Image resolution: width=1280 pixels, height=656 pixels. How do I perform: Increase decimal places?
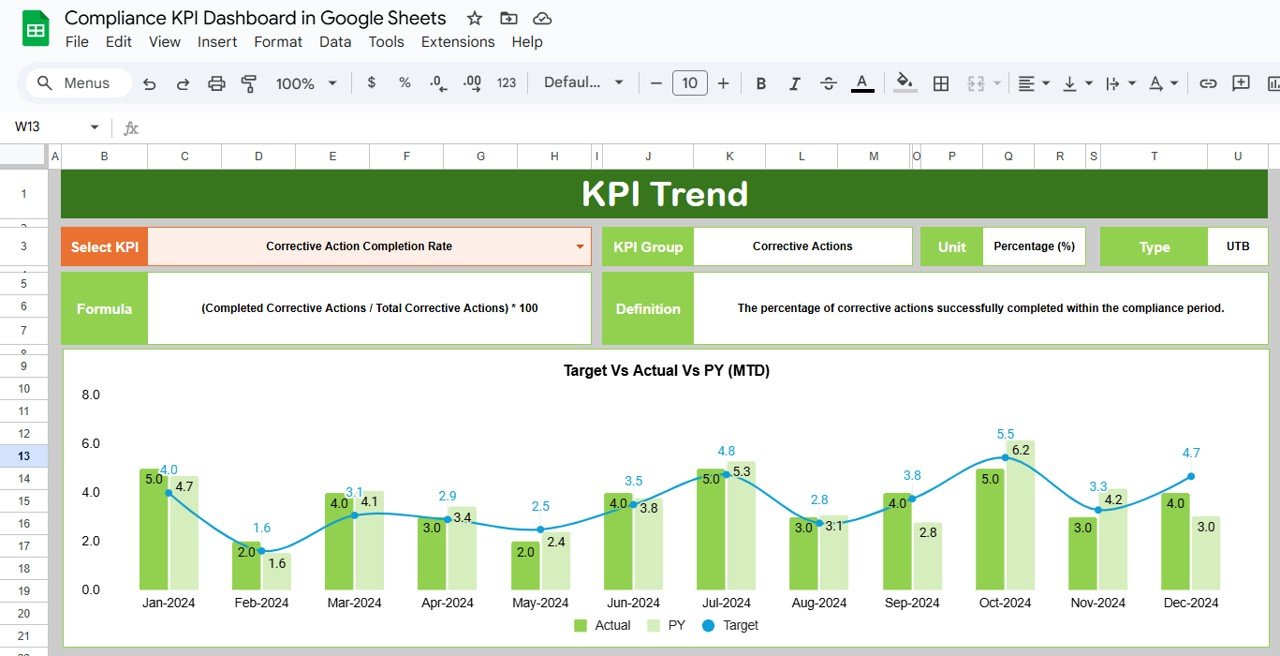tap(472, 83)
